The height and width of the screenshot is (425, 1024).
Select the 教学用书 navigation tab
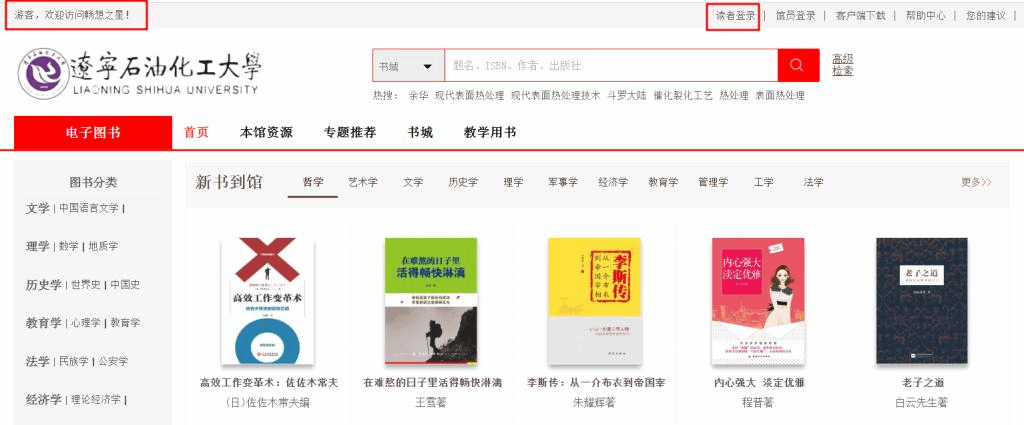(490, 133)
